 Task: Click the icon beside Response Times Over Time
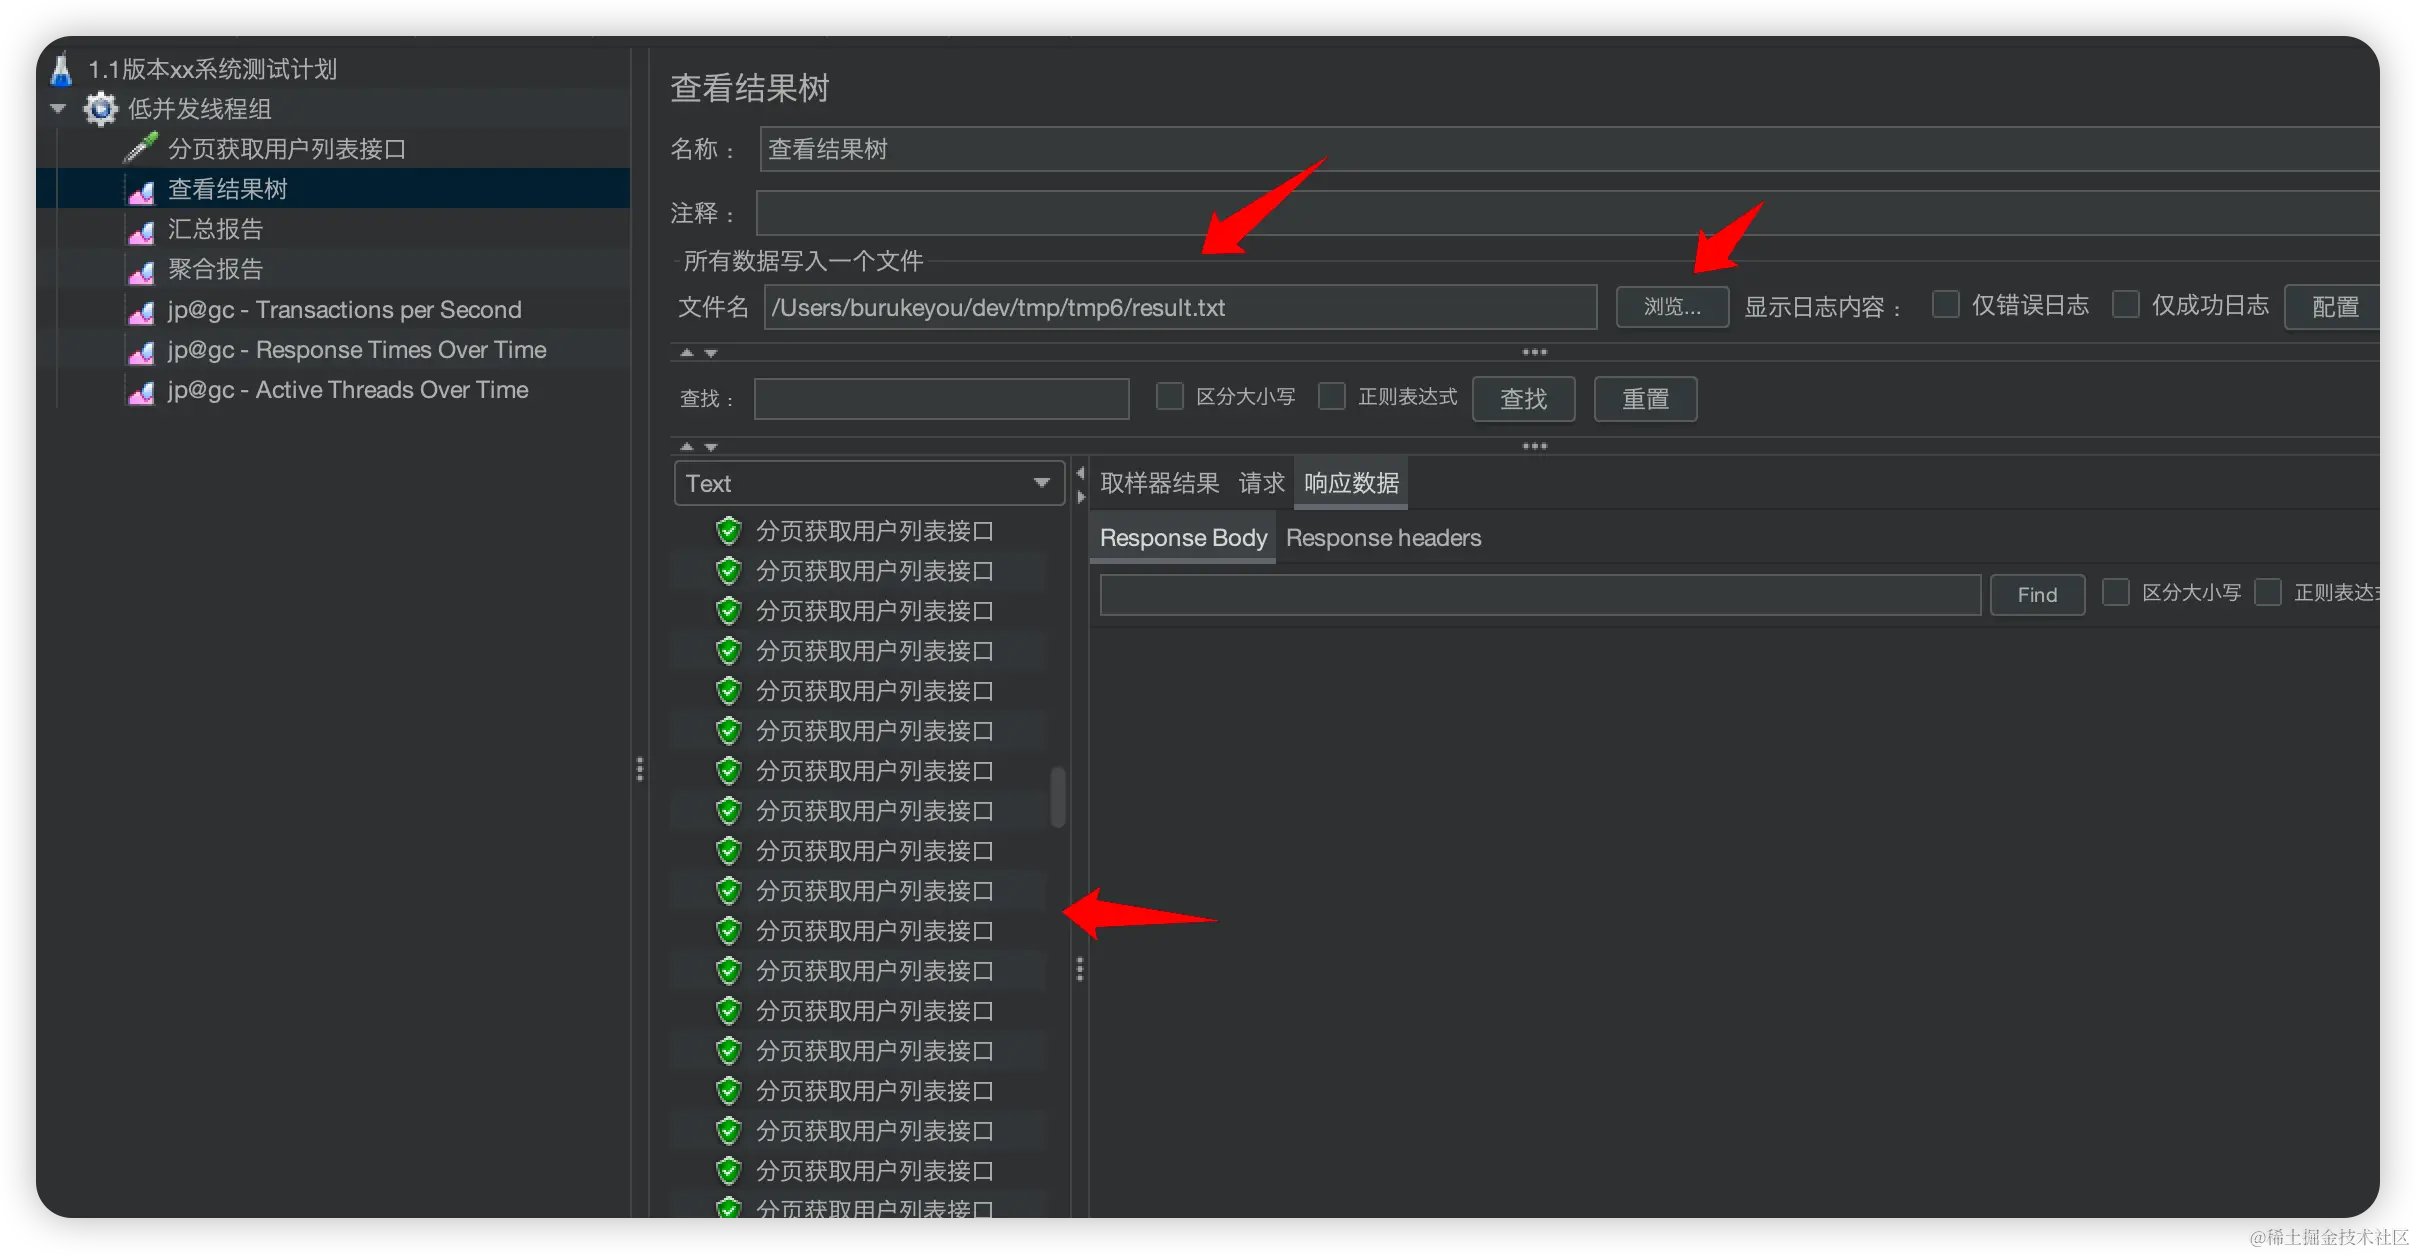[141, 351]
